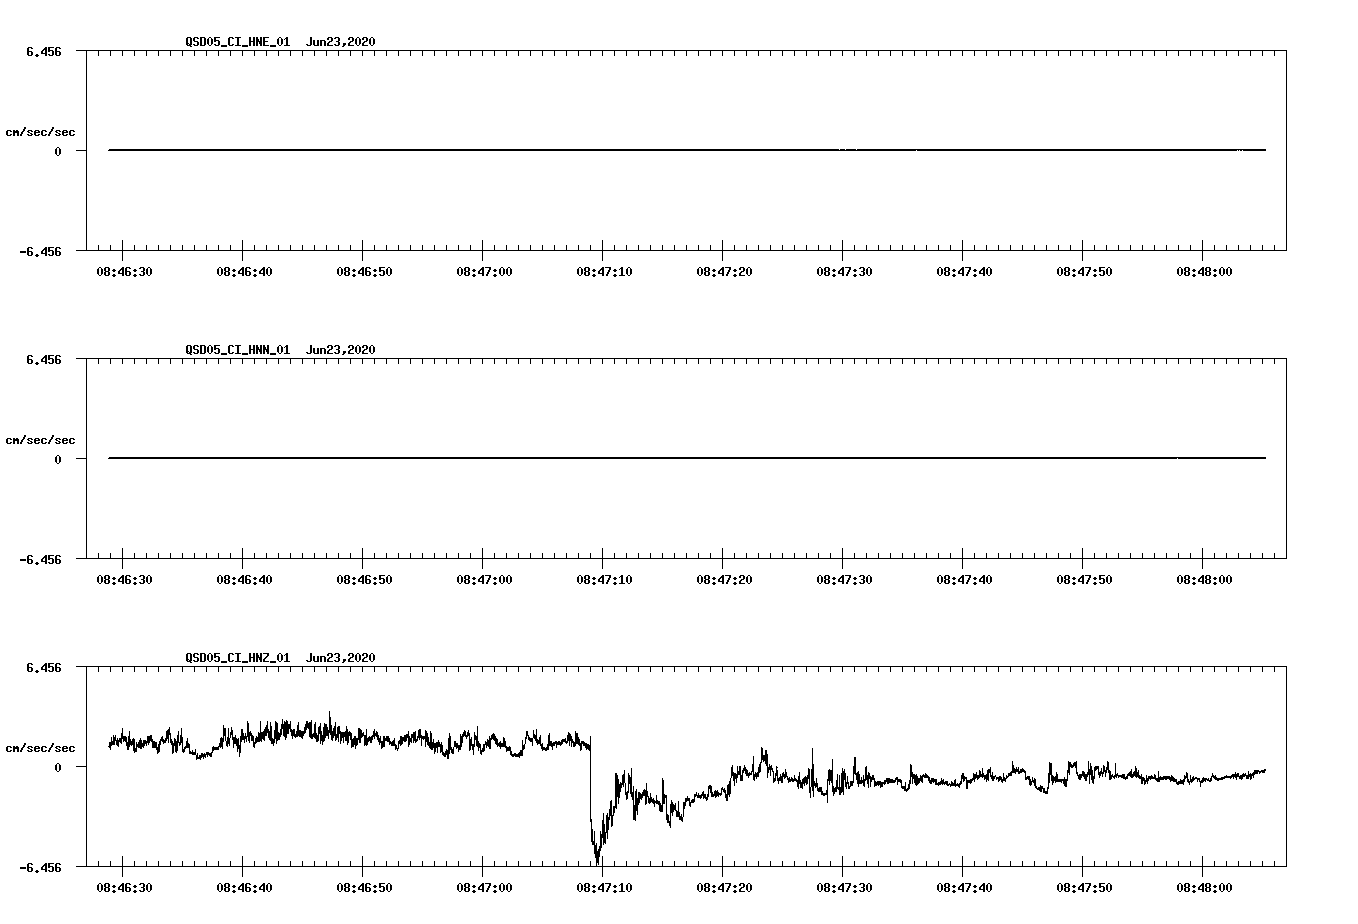Click the 08:47:20 time label under HNZ plot
Image resolution: width=1358 pixels, height=924 pixels.
[x=724, y=888]
